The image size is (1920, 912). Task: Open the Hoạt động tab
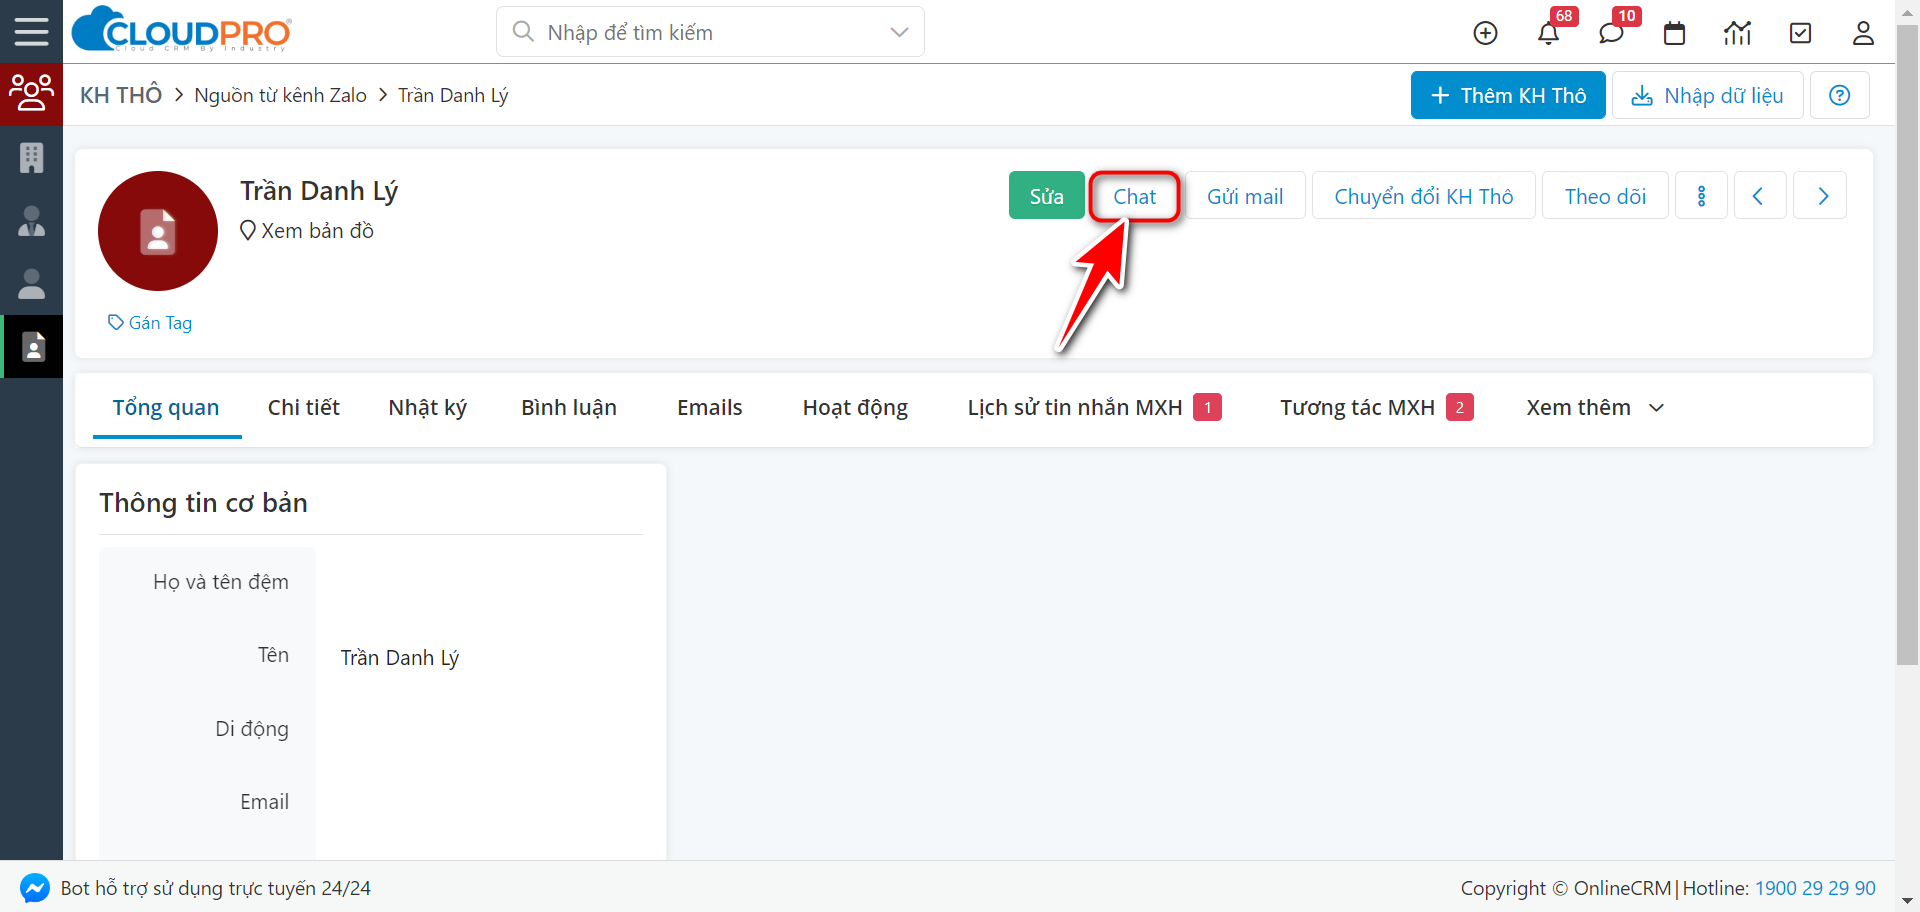tap(855, 408)
